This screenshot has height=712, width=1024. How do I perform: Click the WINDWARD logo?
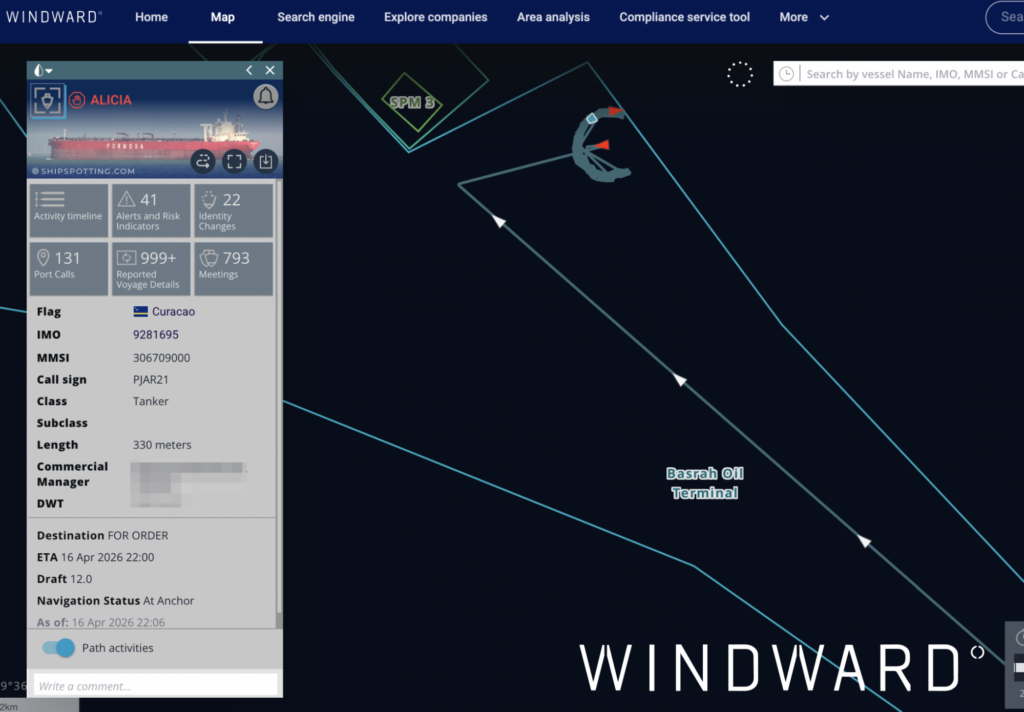tap(54, 16)
